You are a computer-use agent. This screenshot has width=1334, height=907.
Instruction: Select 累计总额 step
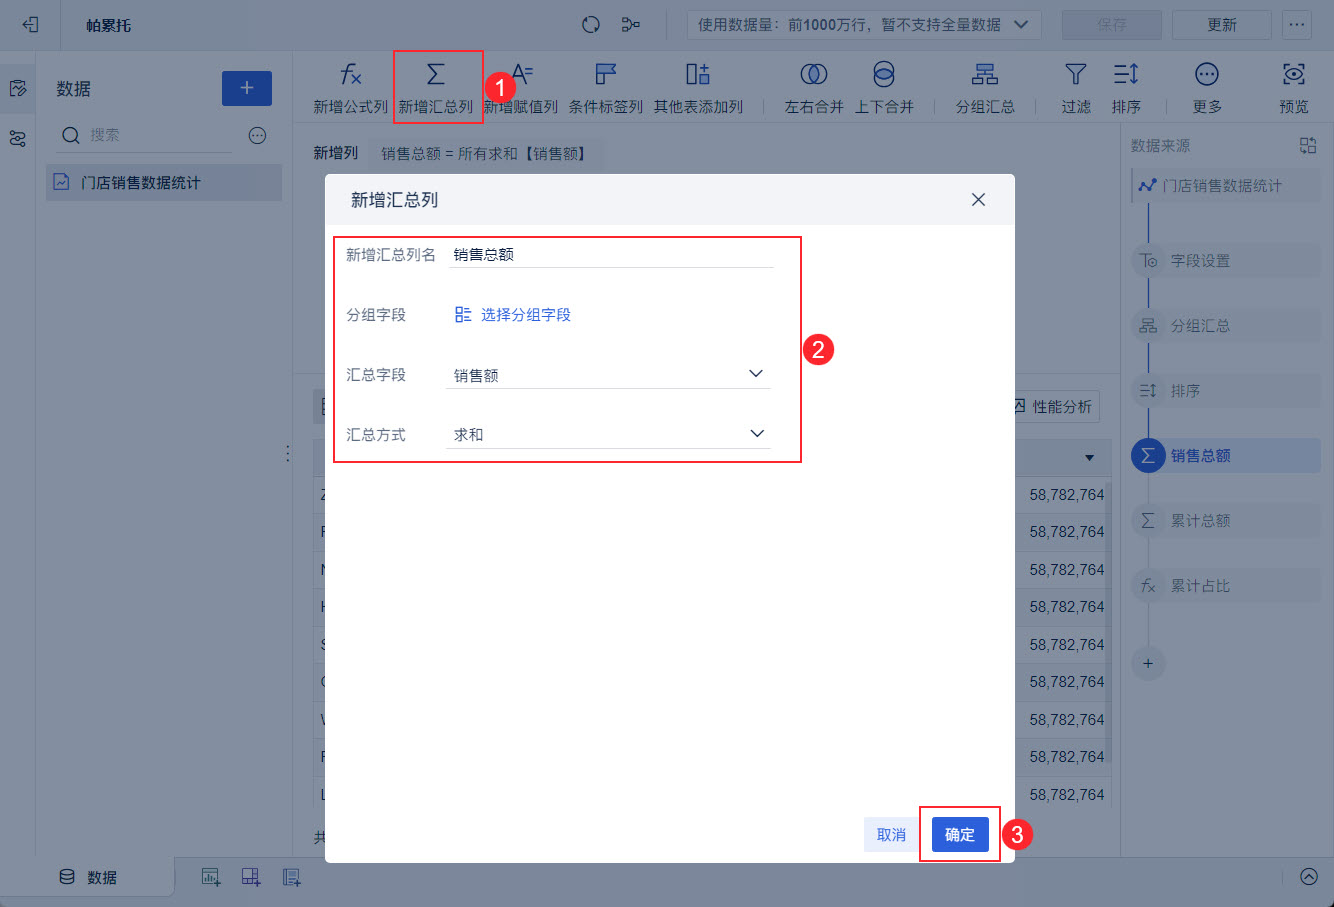(x=1226, y=521)
